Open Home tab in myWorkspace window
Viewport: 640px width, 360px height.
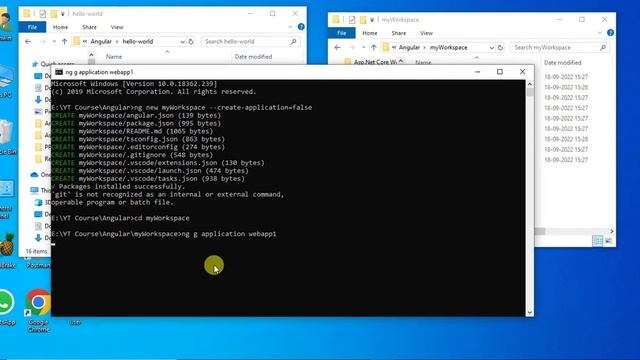[370, 33]
